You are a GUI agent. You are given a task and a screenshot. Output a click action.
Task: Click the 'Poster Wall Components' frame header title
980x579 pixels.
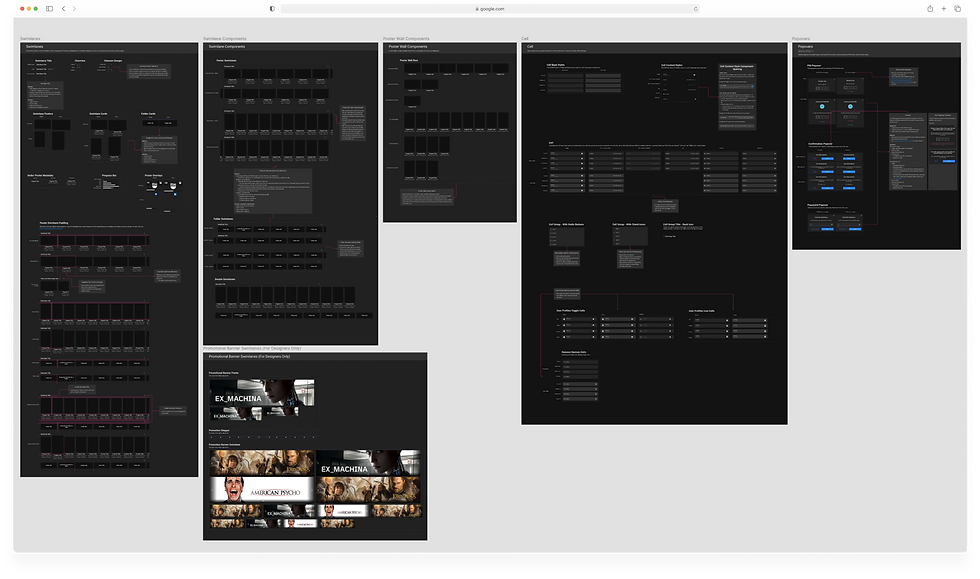click(x=408, y=46)
